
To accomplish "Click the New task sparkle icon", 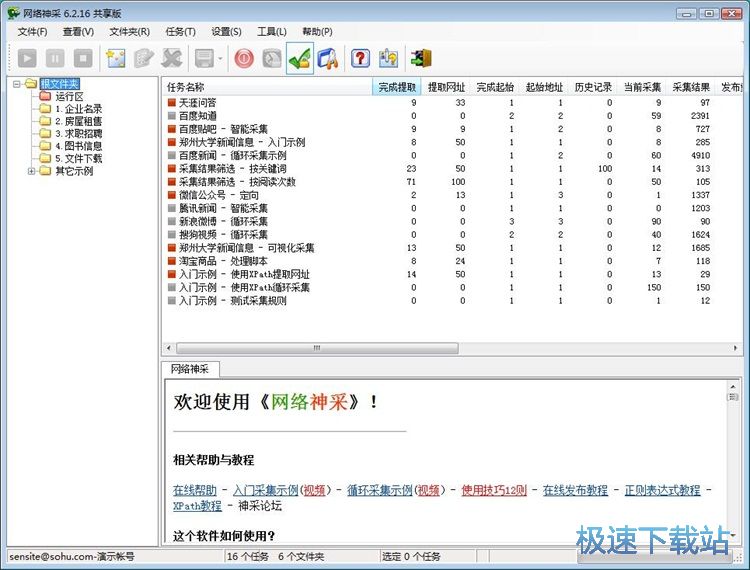I will tap(116, 58).
